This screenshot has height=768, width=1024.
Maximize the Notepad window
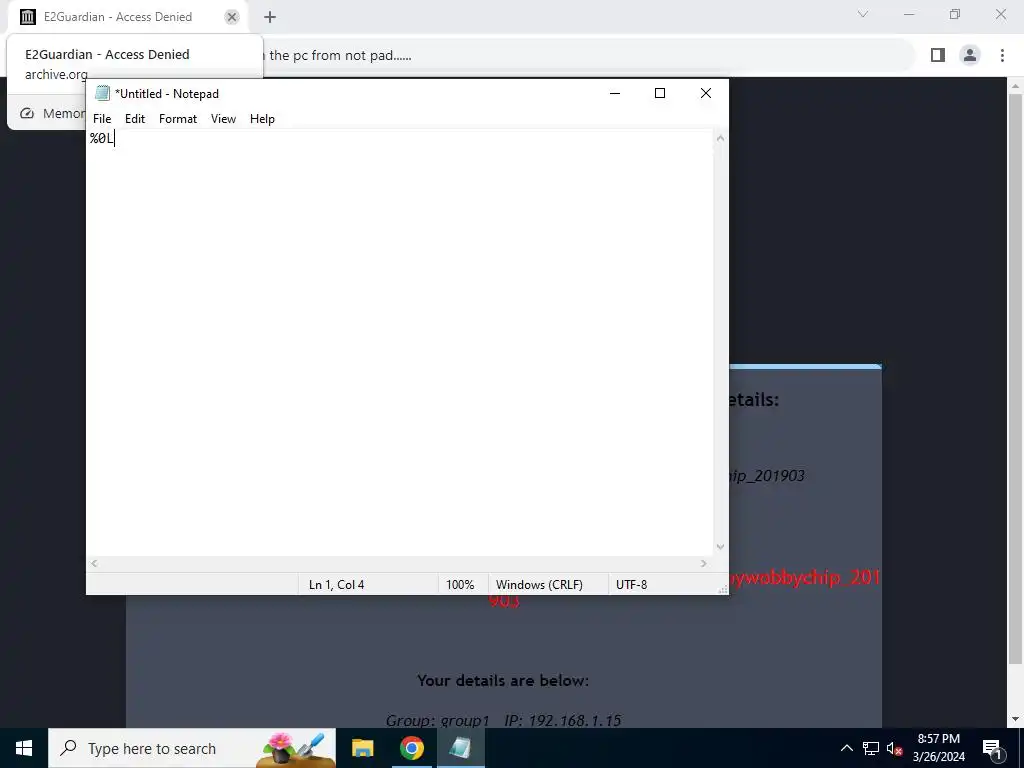point(660,93)
